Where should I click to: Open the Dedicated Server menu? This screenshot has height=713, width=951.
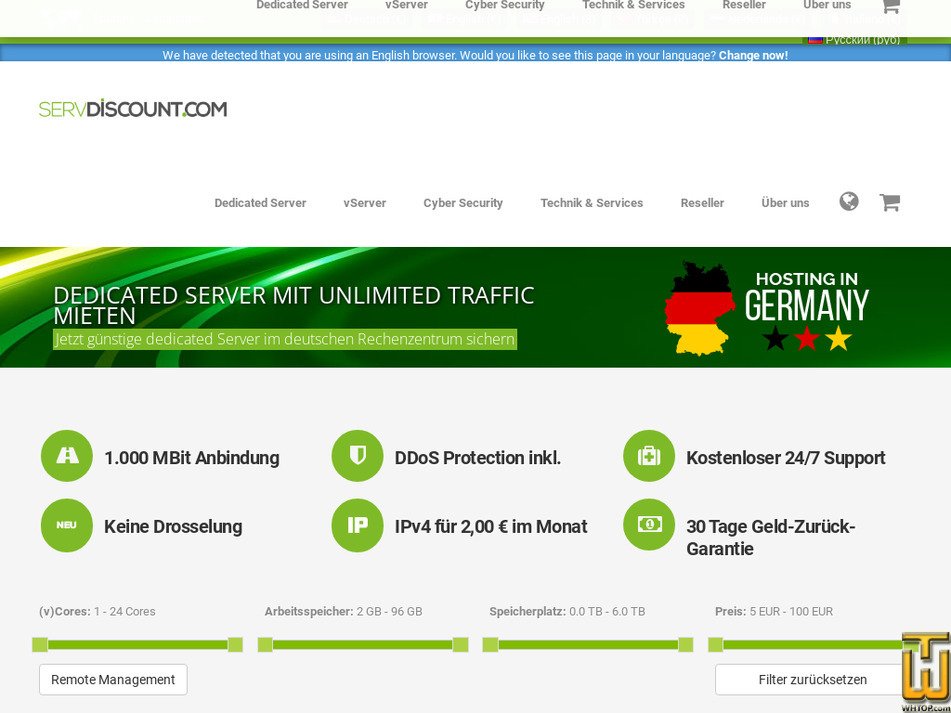tap(260, 203)
